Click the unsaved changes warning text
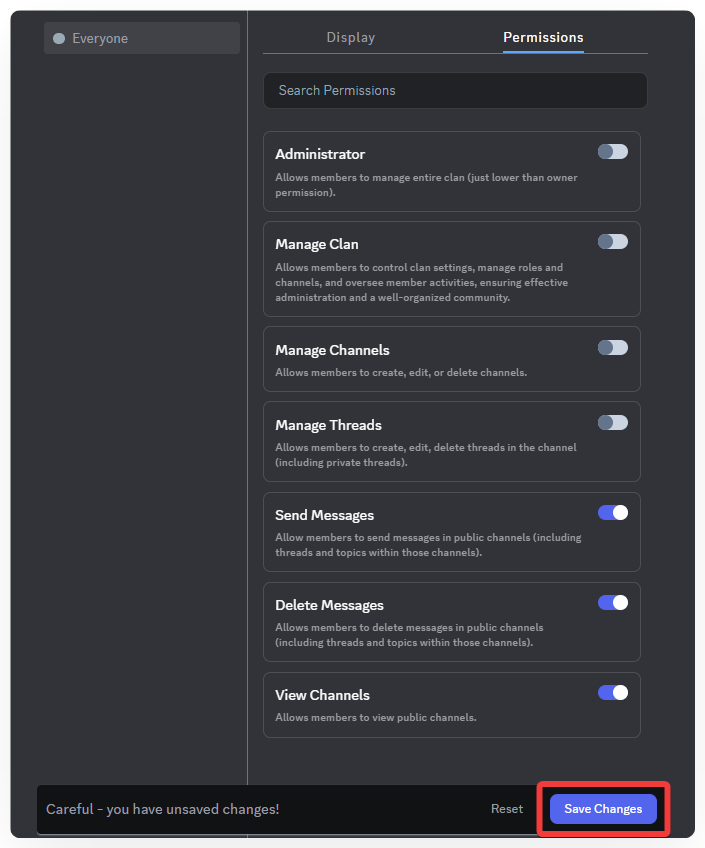The image size is (705, 848). click(163, 809)
